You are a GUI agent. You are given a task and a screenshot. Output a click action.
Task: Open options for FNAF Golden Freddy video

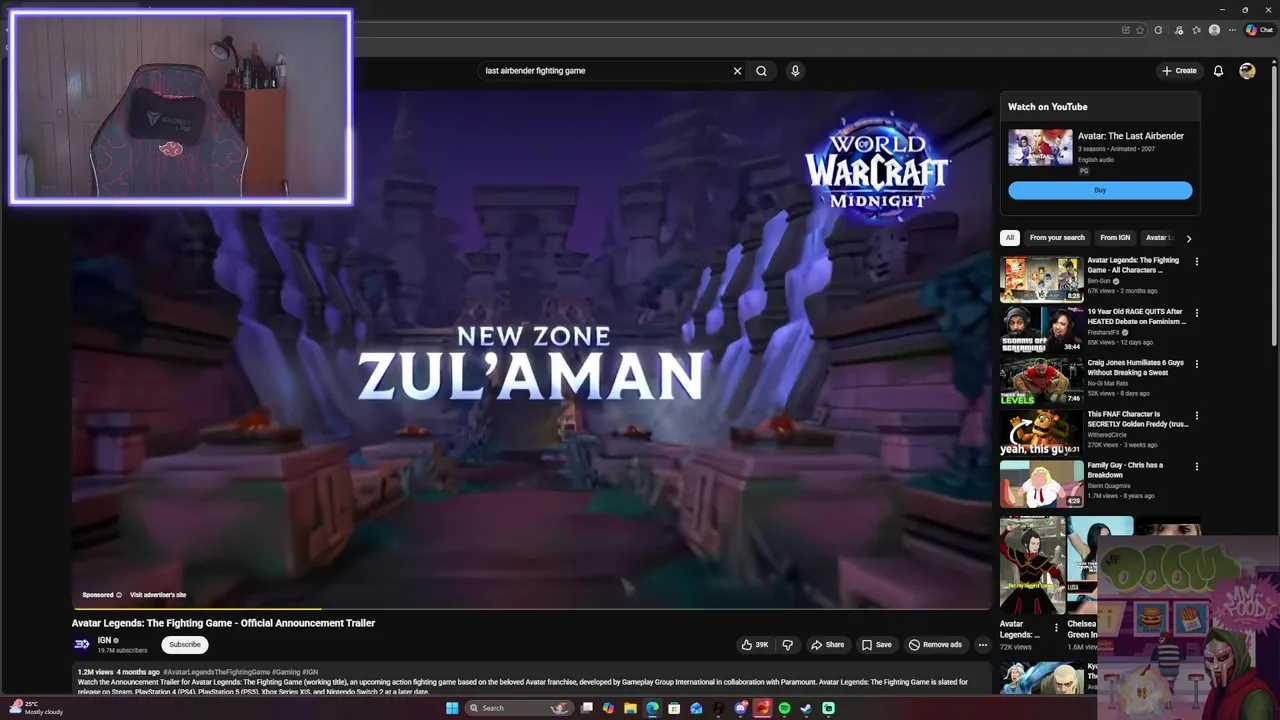[1197, 415]
